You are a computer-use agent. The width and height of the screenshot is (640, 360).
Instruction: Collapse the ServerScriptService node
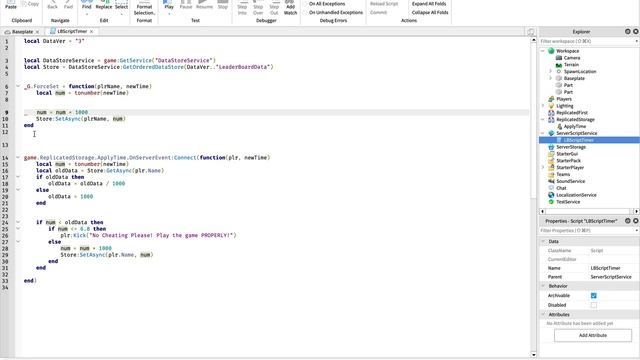[x=543, y=133]
